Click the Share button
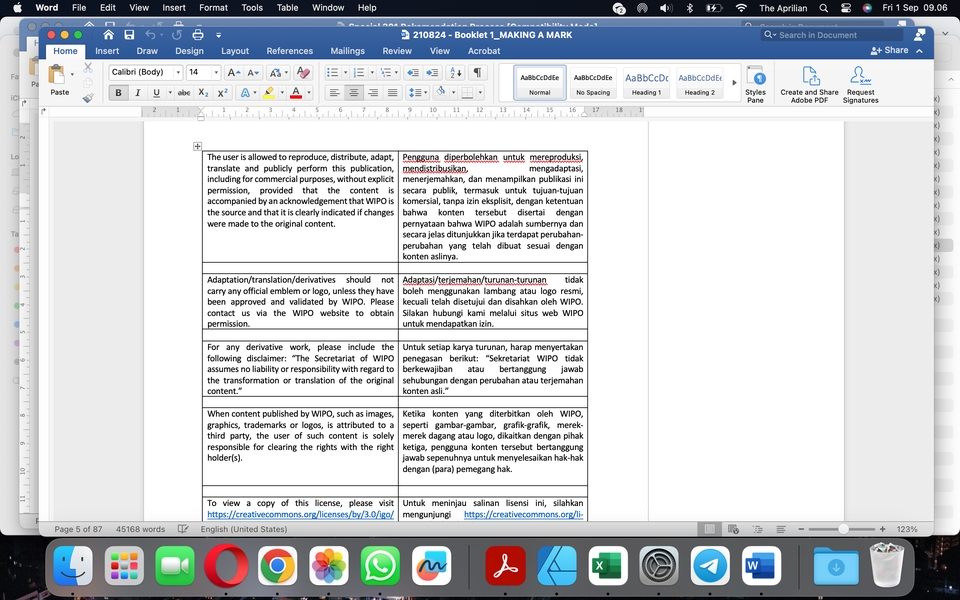The width and height of the screenshot is (960, 600). tap(890, 51)
